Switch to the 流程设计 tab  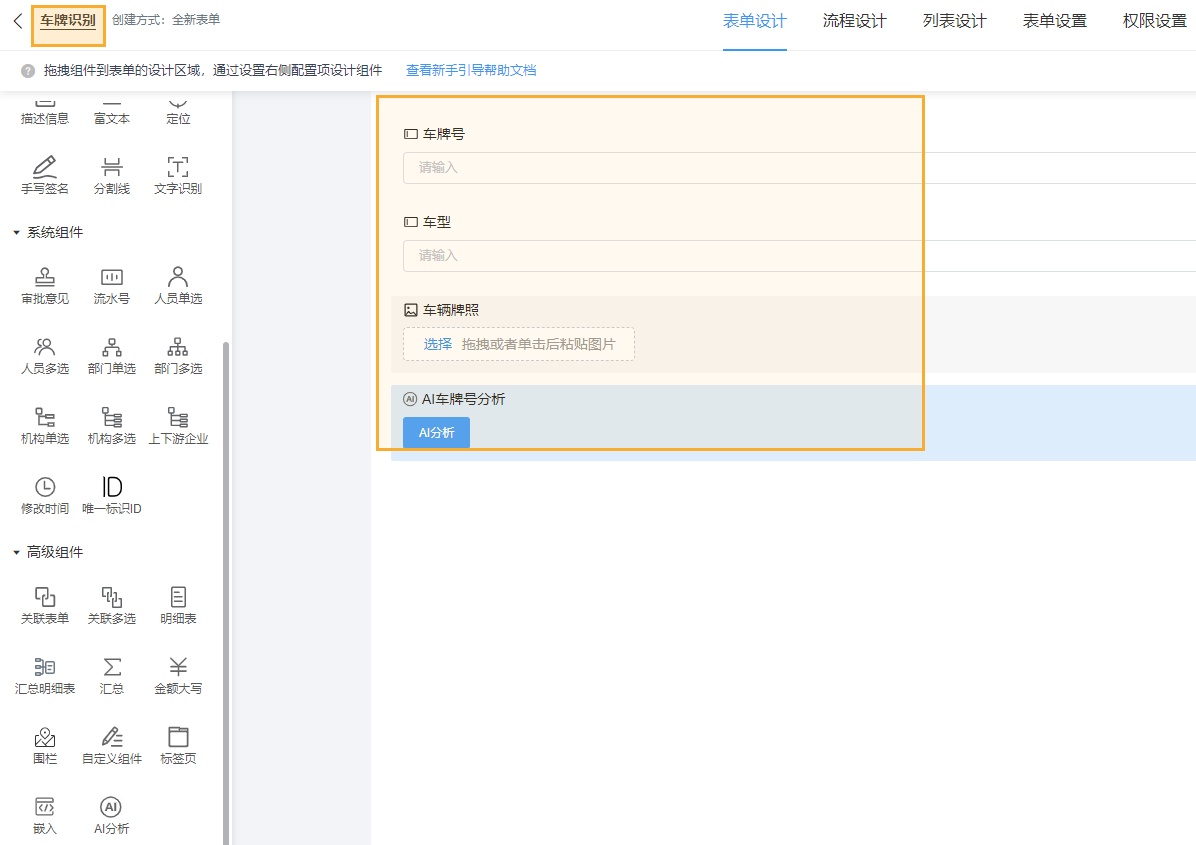click(x=854, y=20)
